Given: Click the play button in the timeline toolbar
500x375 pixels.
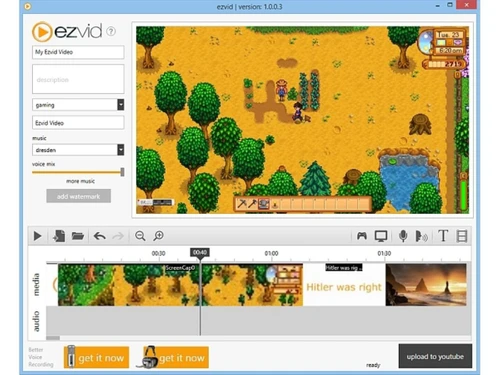Looking at the screenshot, I should 37,236.
